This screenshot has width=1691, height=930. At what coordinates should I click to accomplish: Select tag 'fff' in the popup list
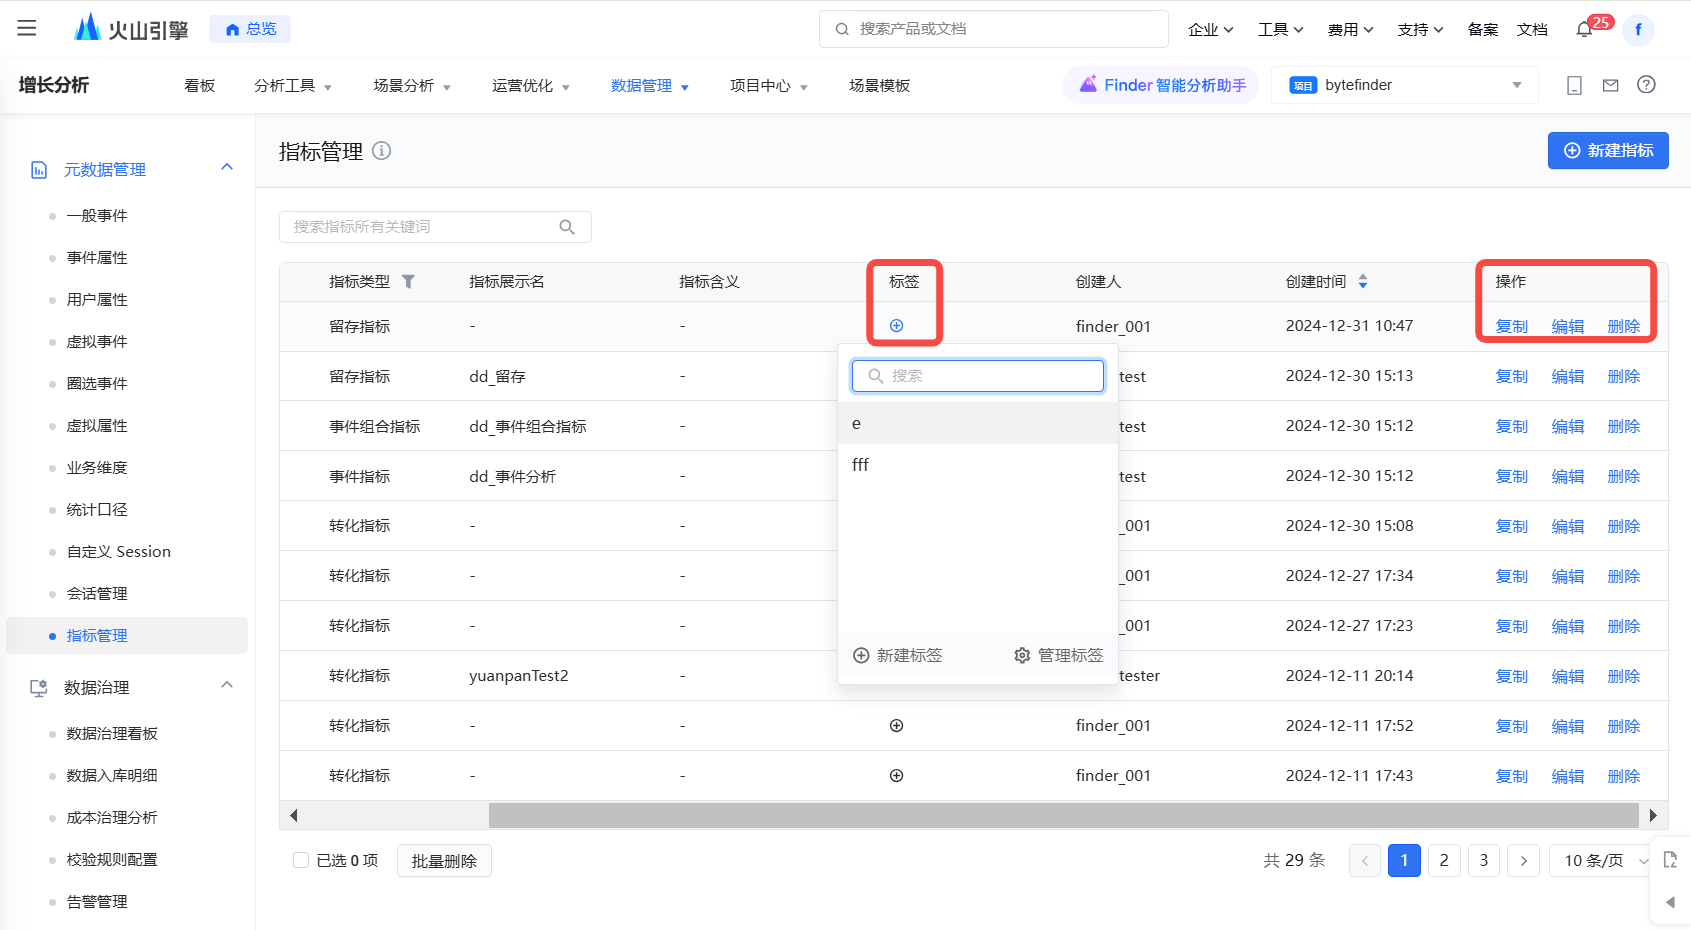coord(978,465)
